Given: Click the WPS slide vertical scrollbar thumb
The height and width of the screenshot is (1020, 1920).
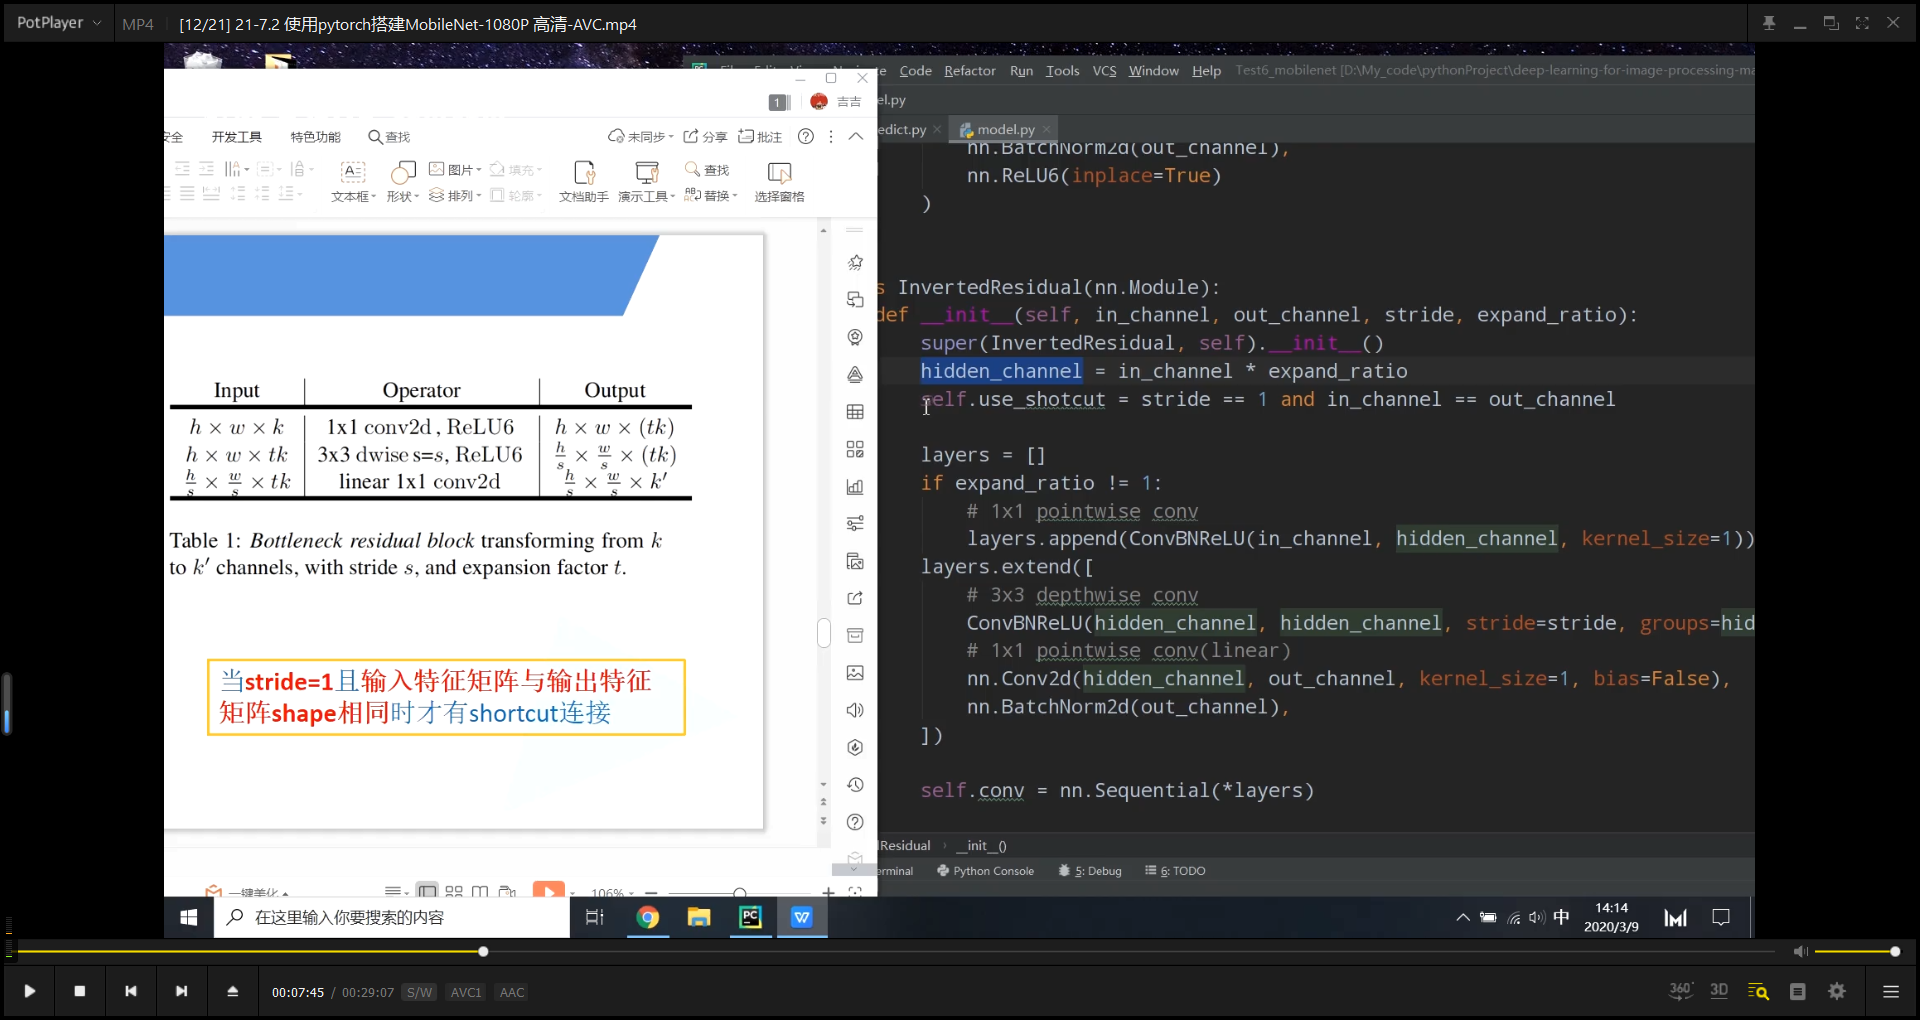Looking at the screenshot, I should [824, 633].
